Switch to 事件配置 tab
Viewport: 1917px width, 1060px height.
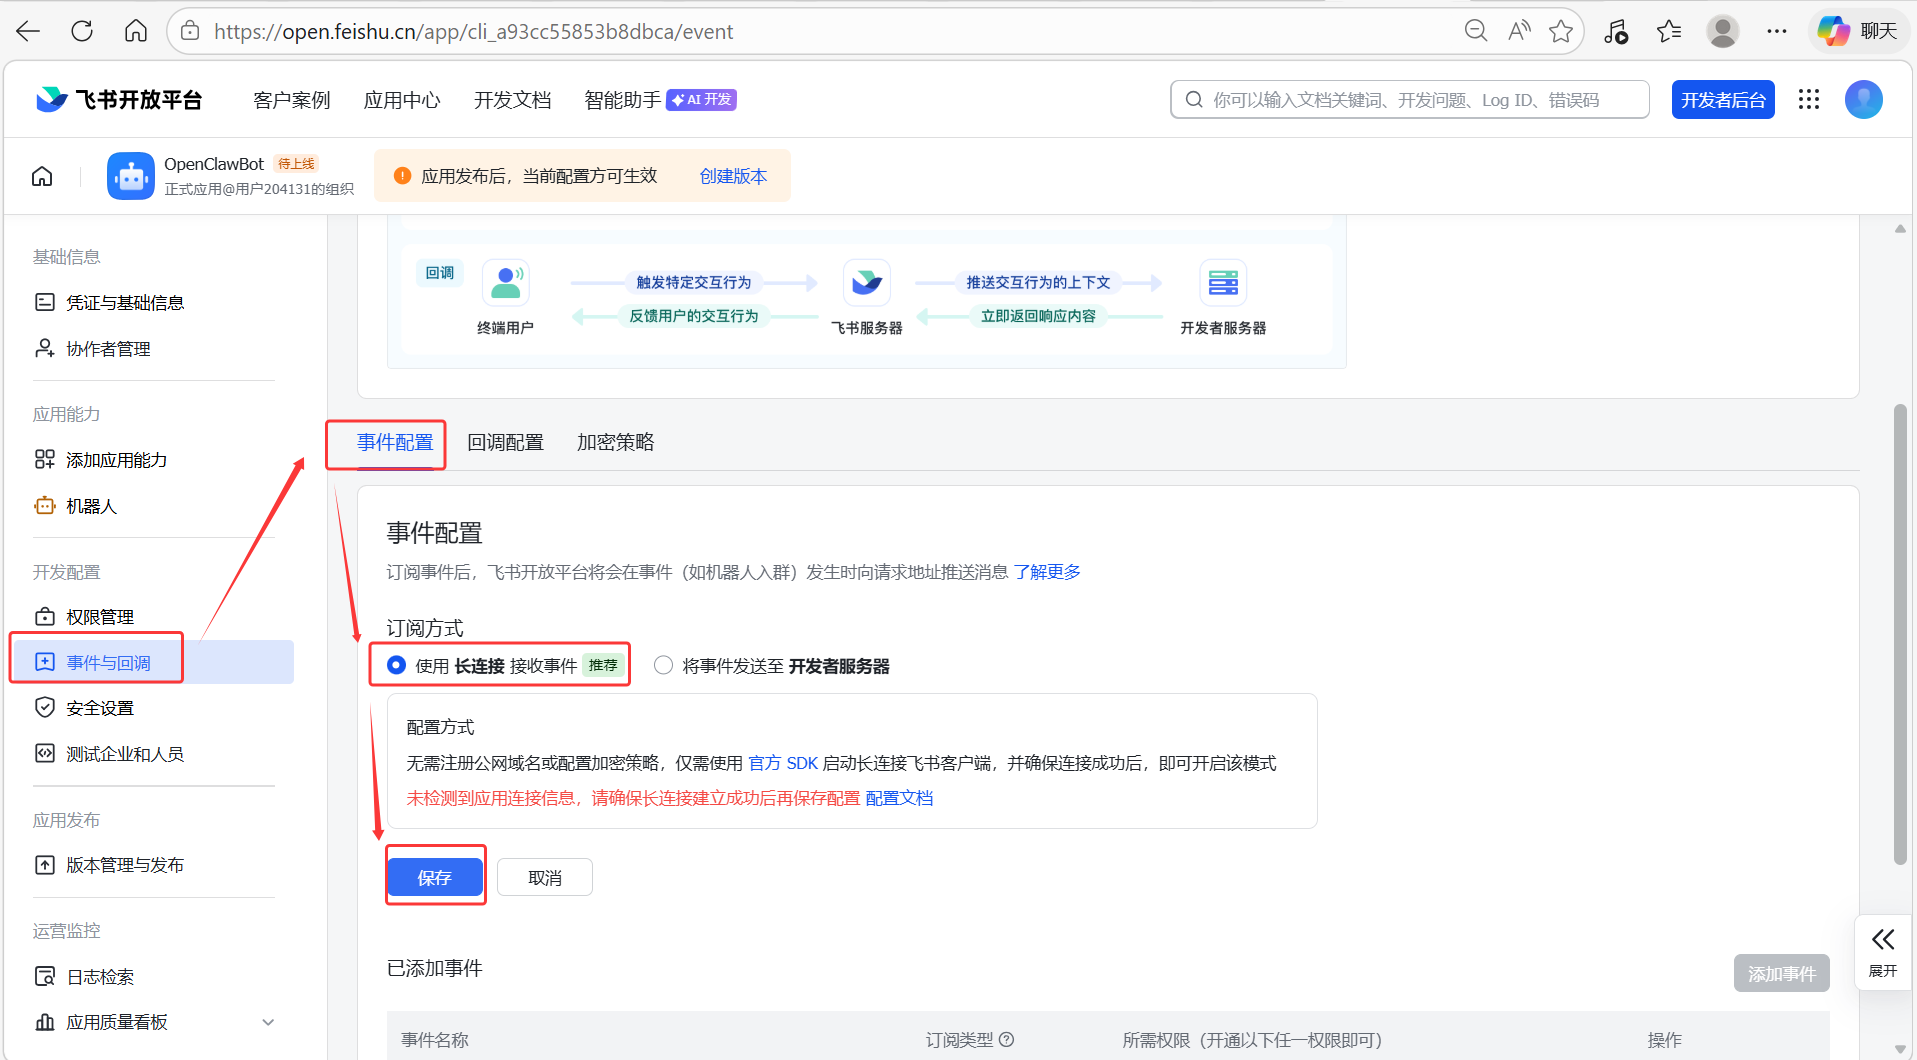395,442
